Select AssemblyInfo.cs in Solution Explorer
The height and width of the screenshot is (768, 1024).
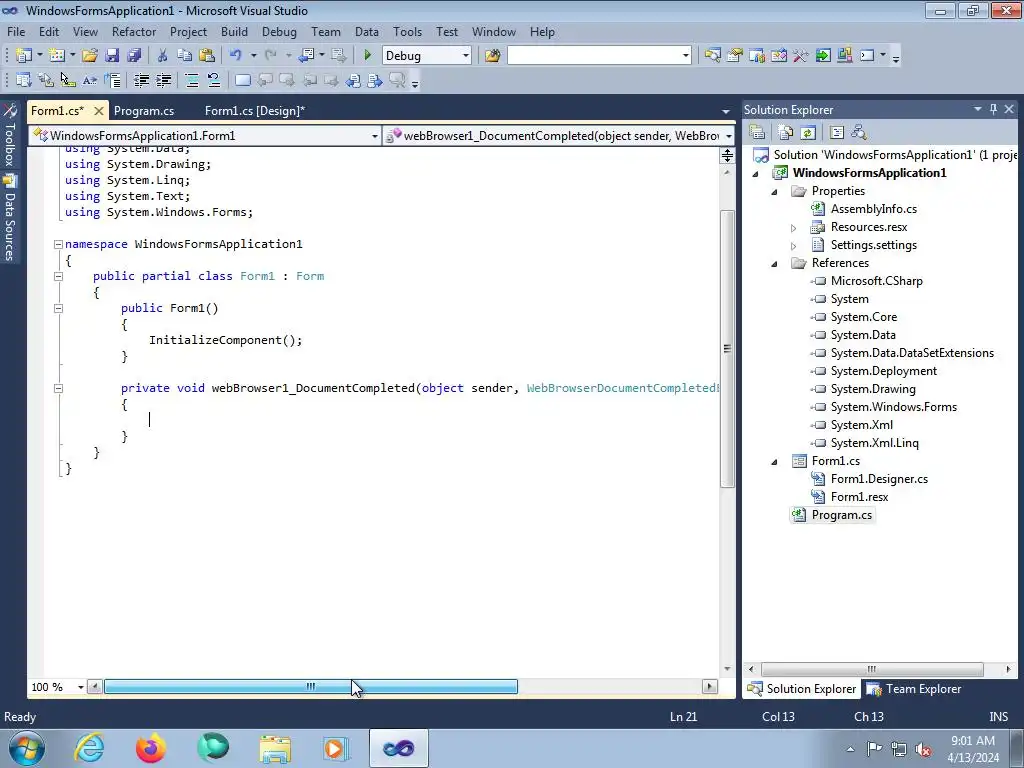[x=873, y=209]
